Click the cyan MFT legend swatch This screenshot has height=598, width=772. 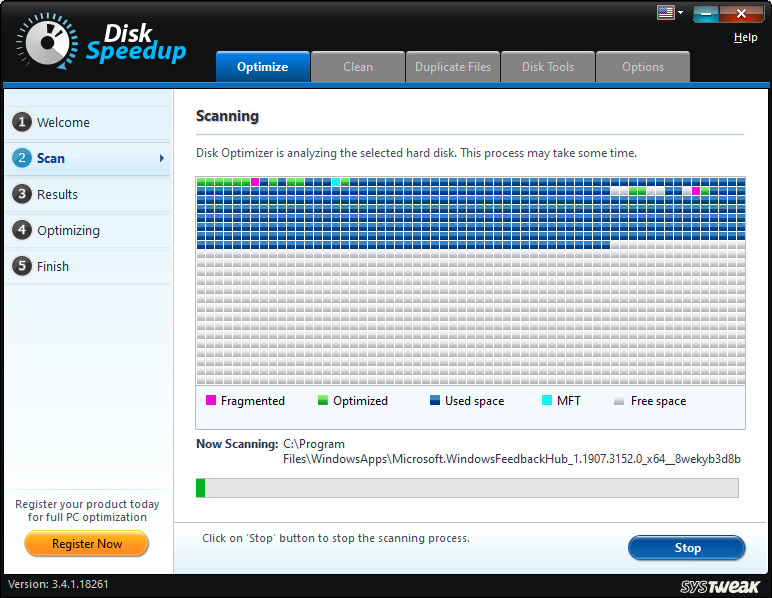tap(547, 400)
